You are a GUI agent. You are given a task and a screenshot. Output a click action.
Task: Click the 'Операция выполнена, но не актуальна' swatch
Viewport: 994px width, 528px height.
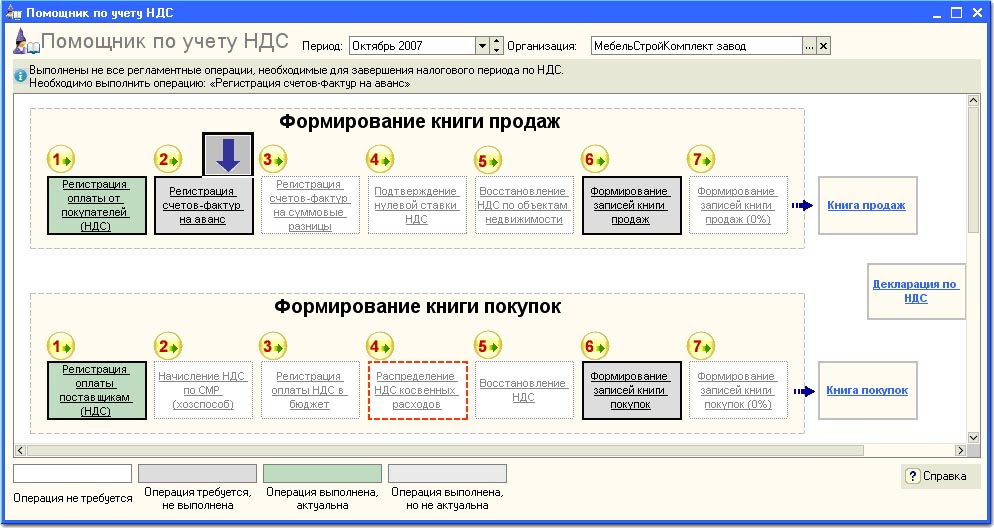pos(447,473)
